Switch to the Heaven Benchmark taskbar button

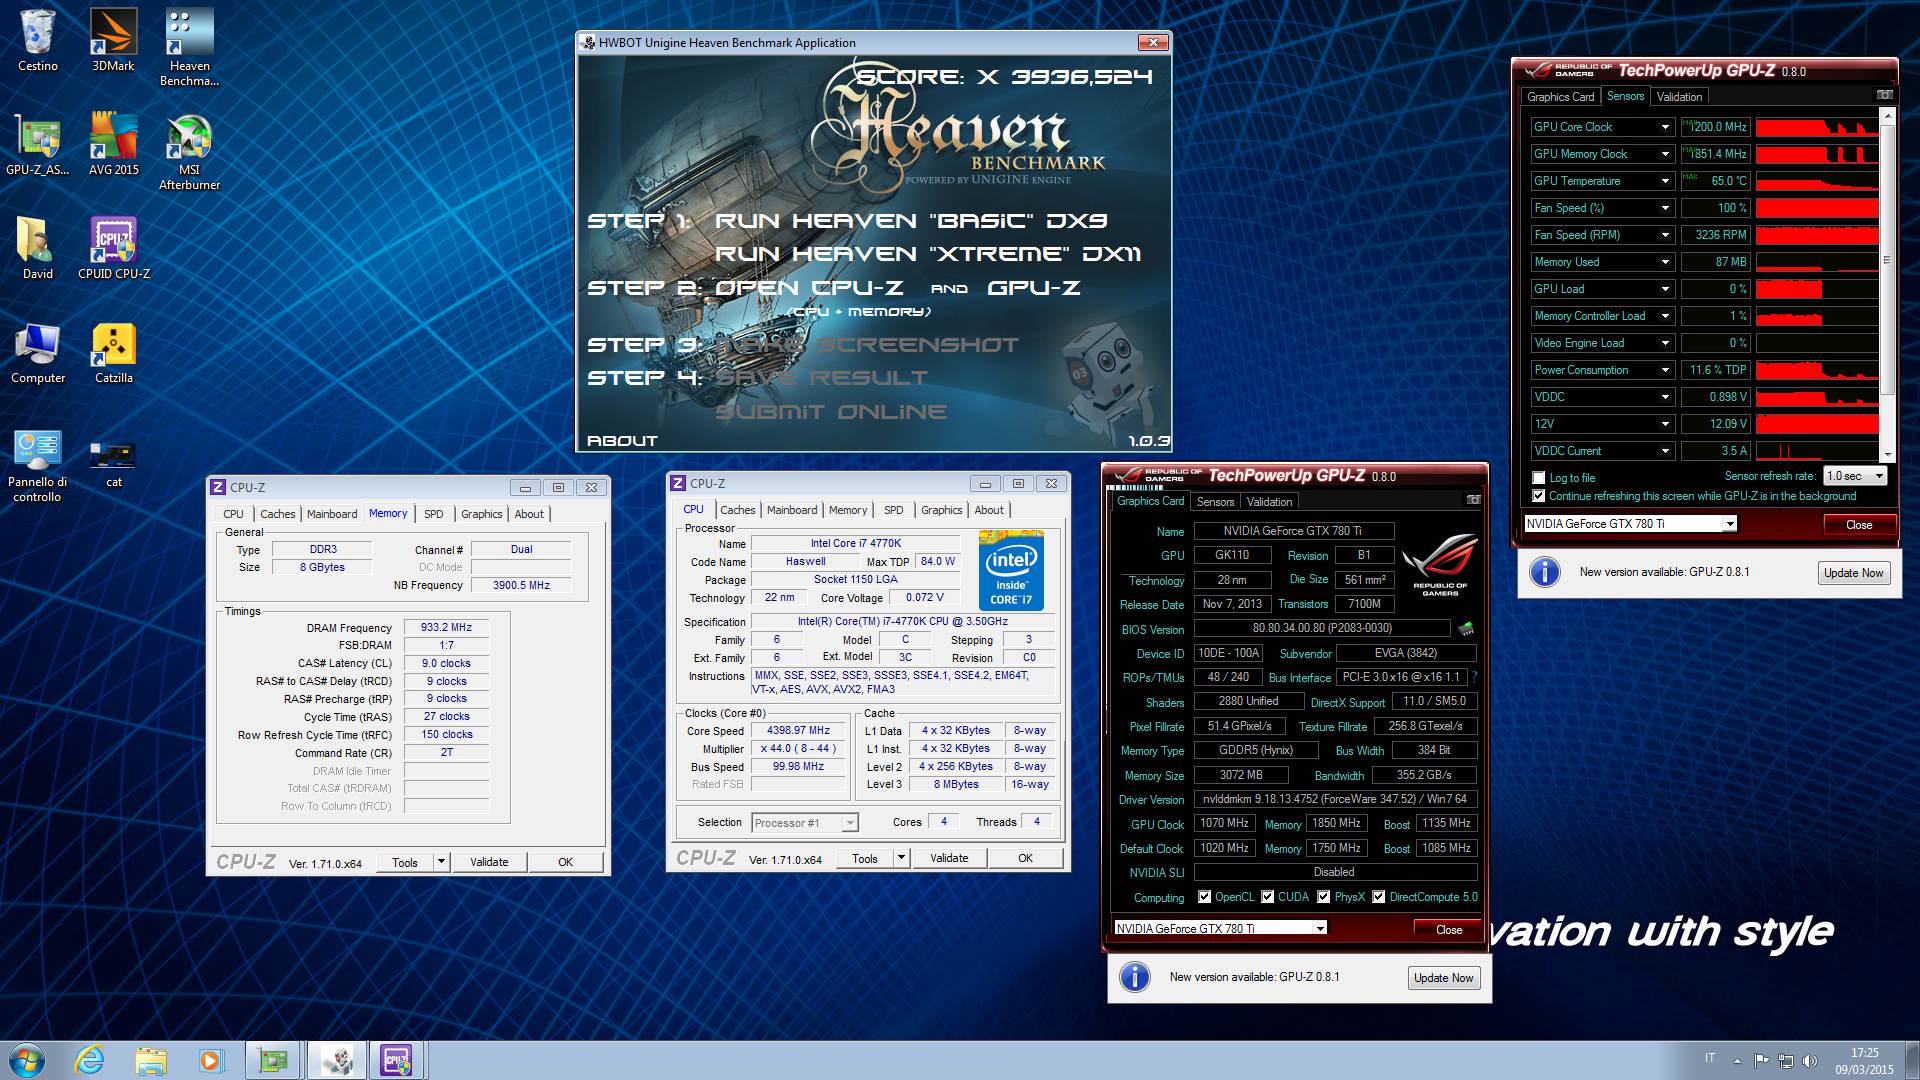coord(336,1060)
